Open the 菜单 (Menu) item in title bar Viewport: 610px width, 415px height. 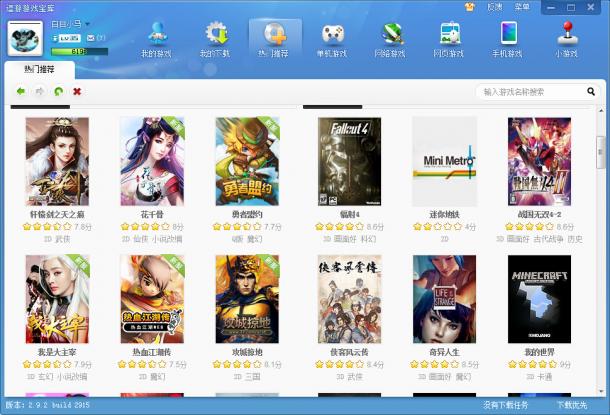point(522,7)
